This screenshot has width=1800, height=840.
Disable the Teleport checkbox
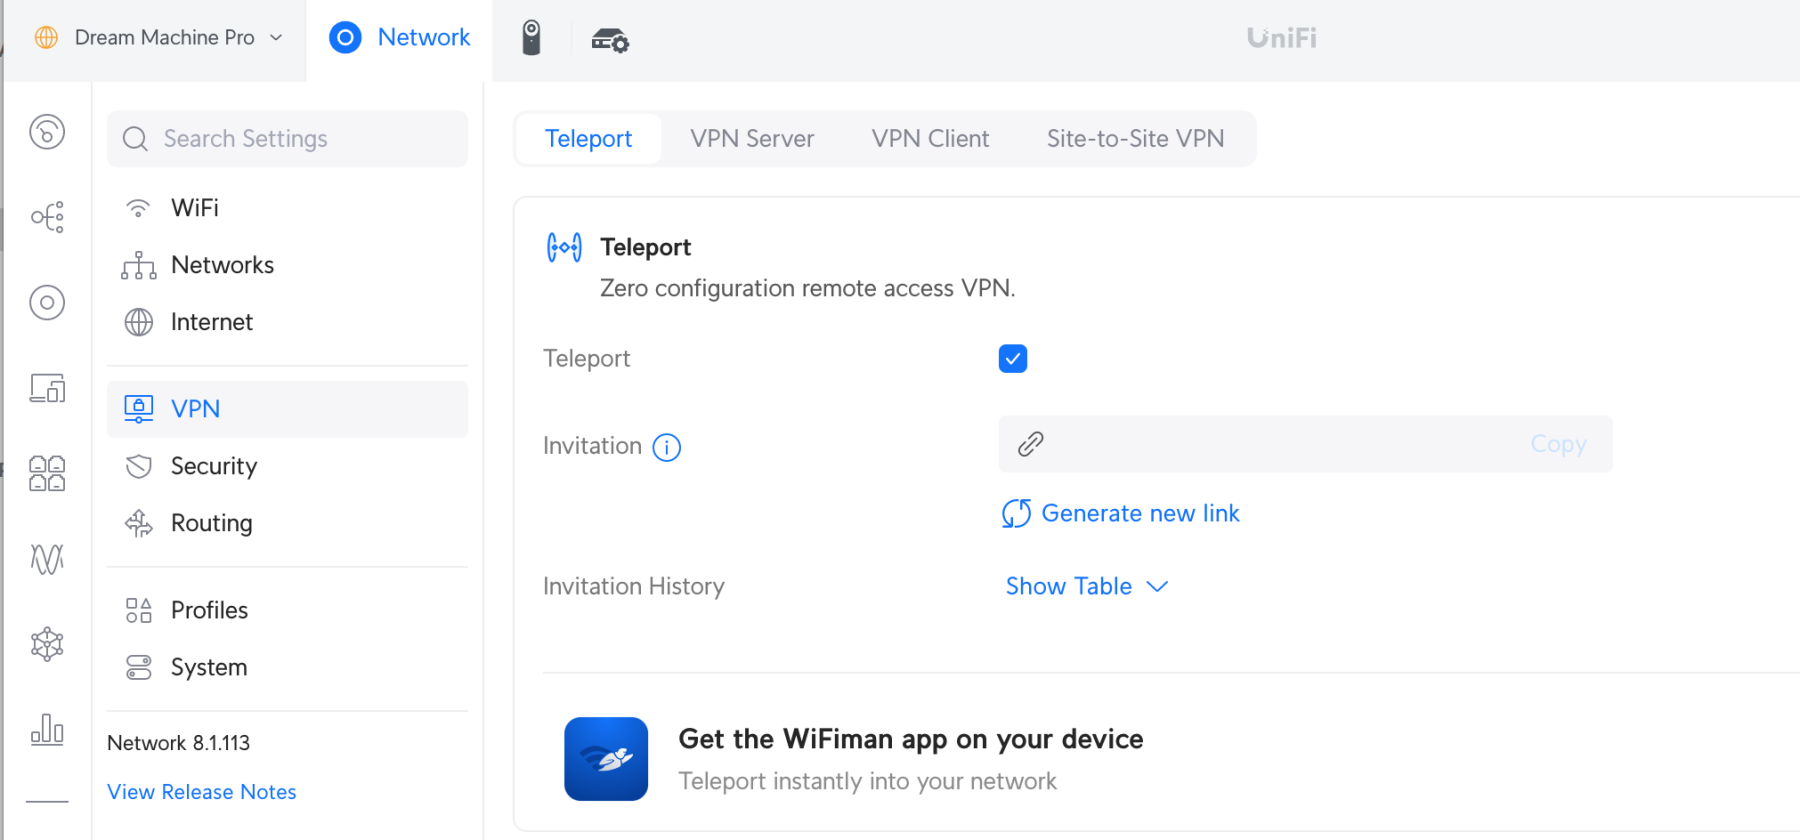(x=1013, y=359)
